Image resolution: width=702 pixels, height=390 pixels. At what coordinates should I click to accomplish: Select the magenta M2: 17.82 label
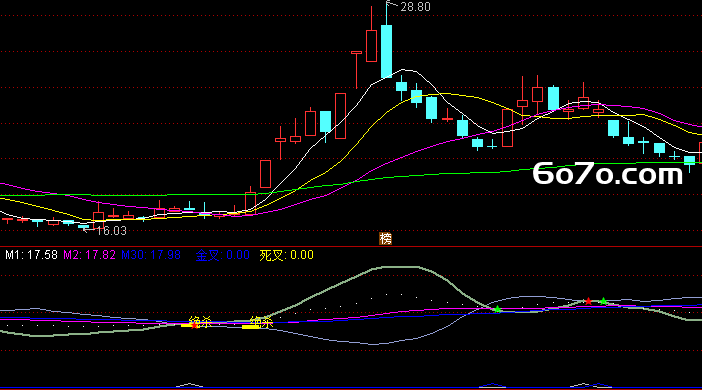click(89, 255)
